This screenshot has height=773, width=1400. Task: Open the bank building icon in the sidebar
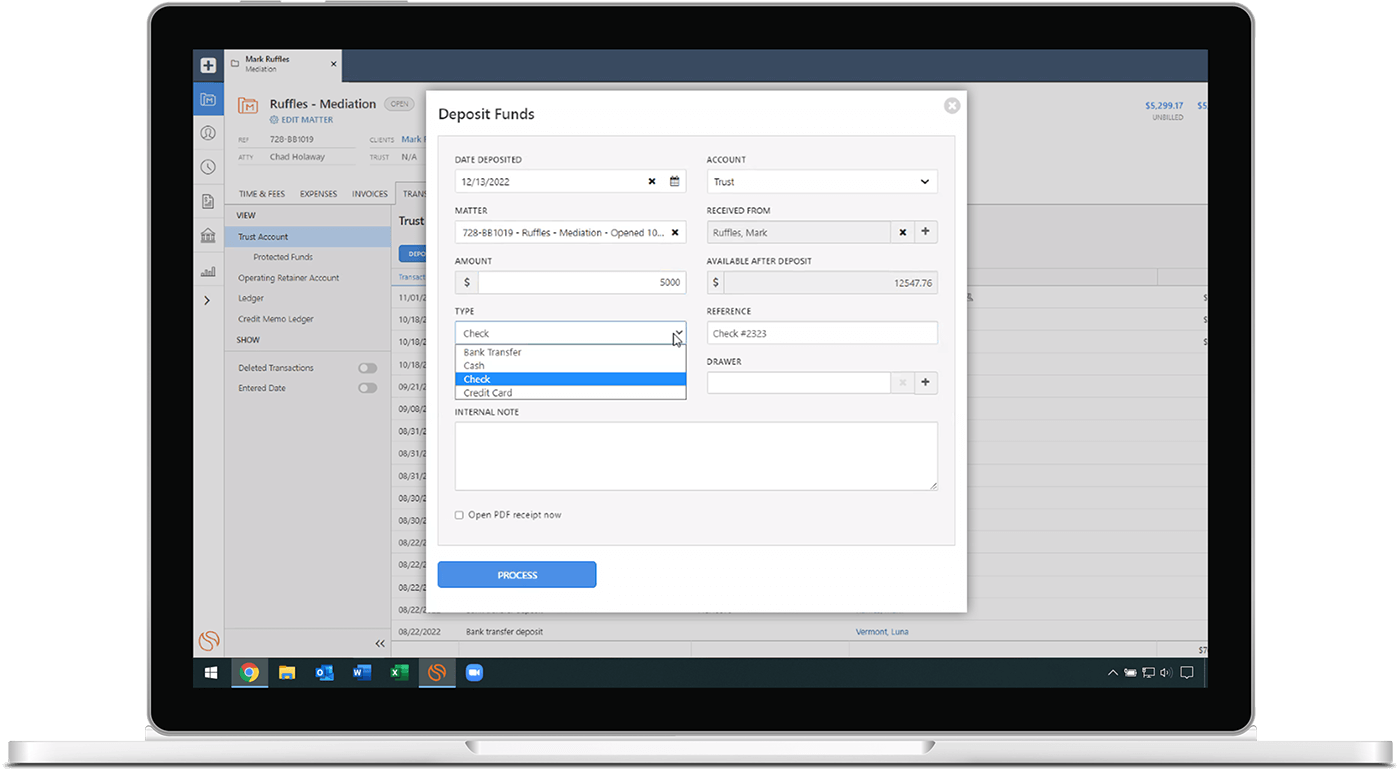(208, 236)
